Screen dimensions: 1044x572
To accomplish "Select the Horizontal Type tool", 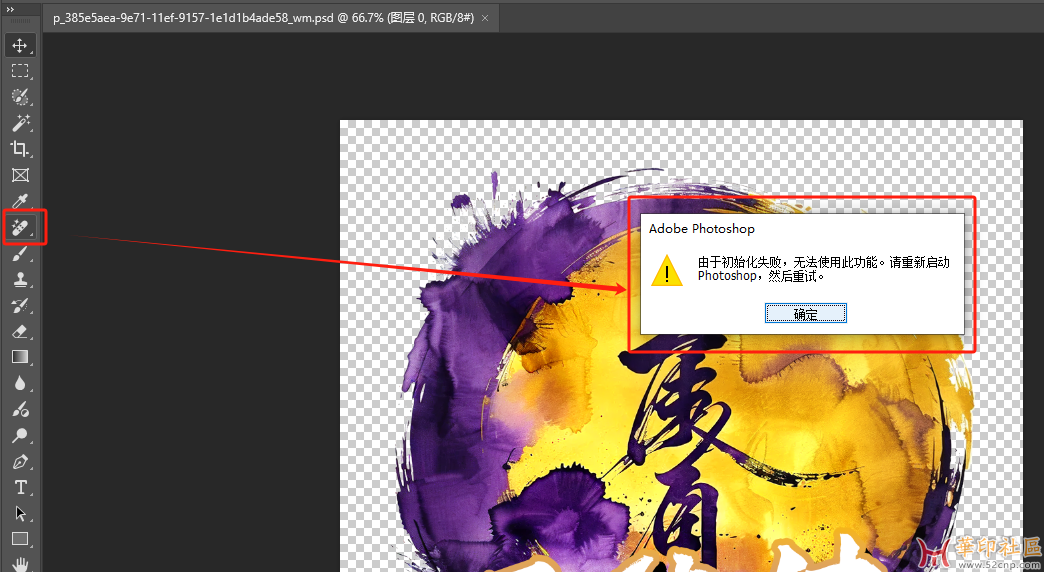I will pyautogui.click(x=20, y=487).
